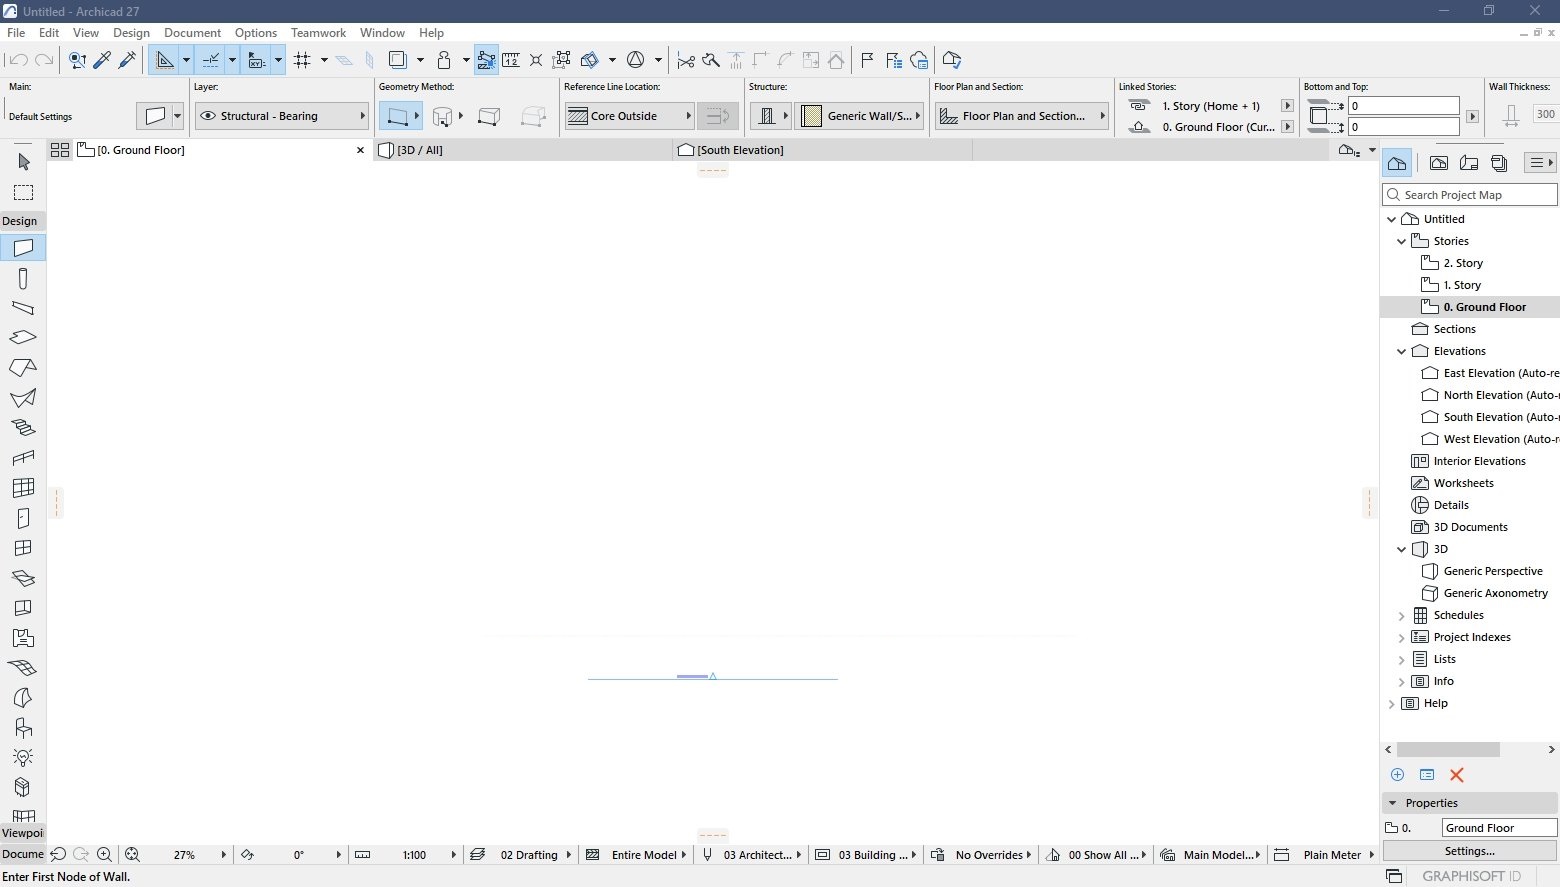Toggle visibility of Structural - Bearing layer
This screenshot has width=1560, height=887.
[207, 115]
